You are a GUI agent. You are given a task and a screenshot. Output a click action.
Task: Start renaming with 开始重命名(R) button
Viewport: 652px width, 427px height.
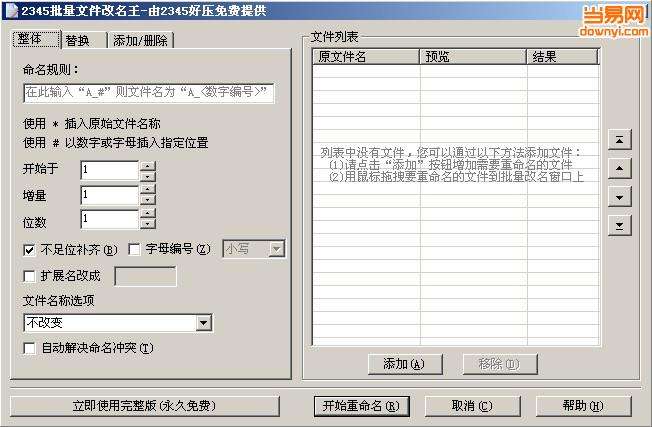click(x=361, y=406)
